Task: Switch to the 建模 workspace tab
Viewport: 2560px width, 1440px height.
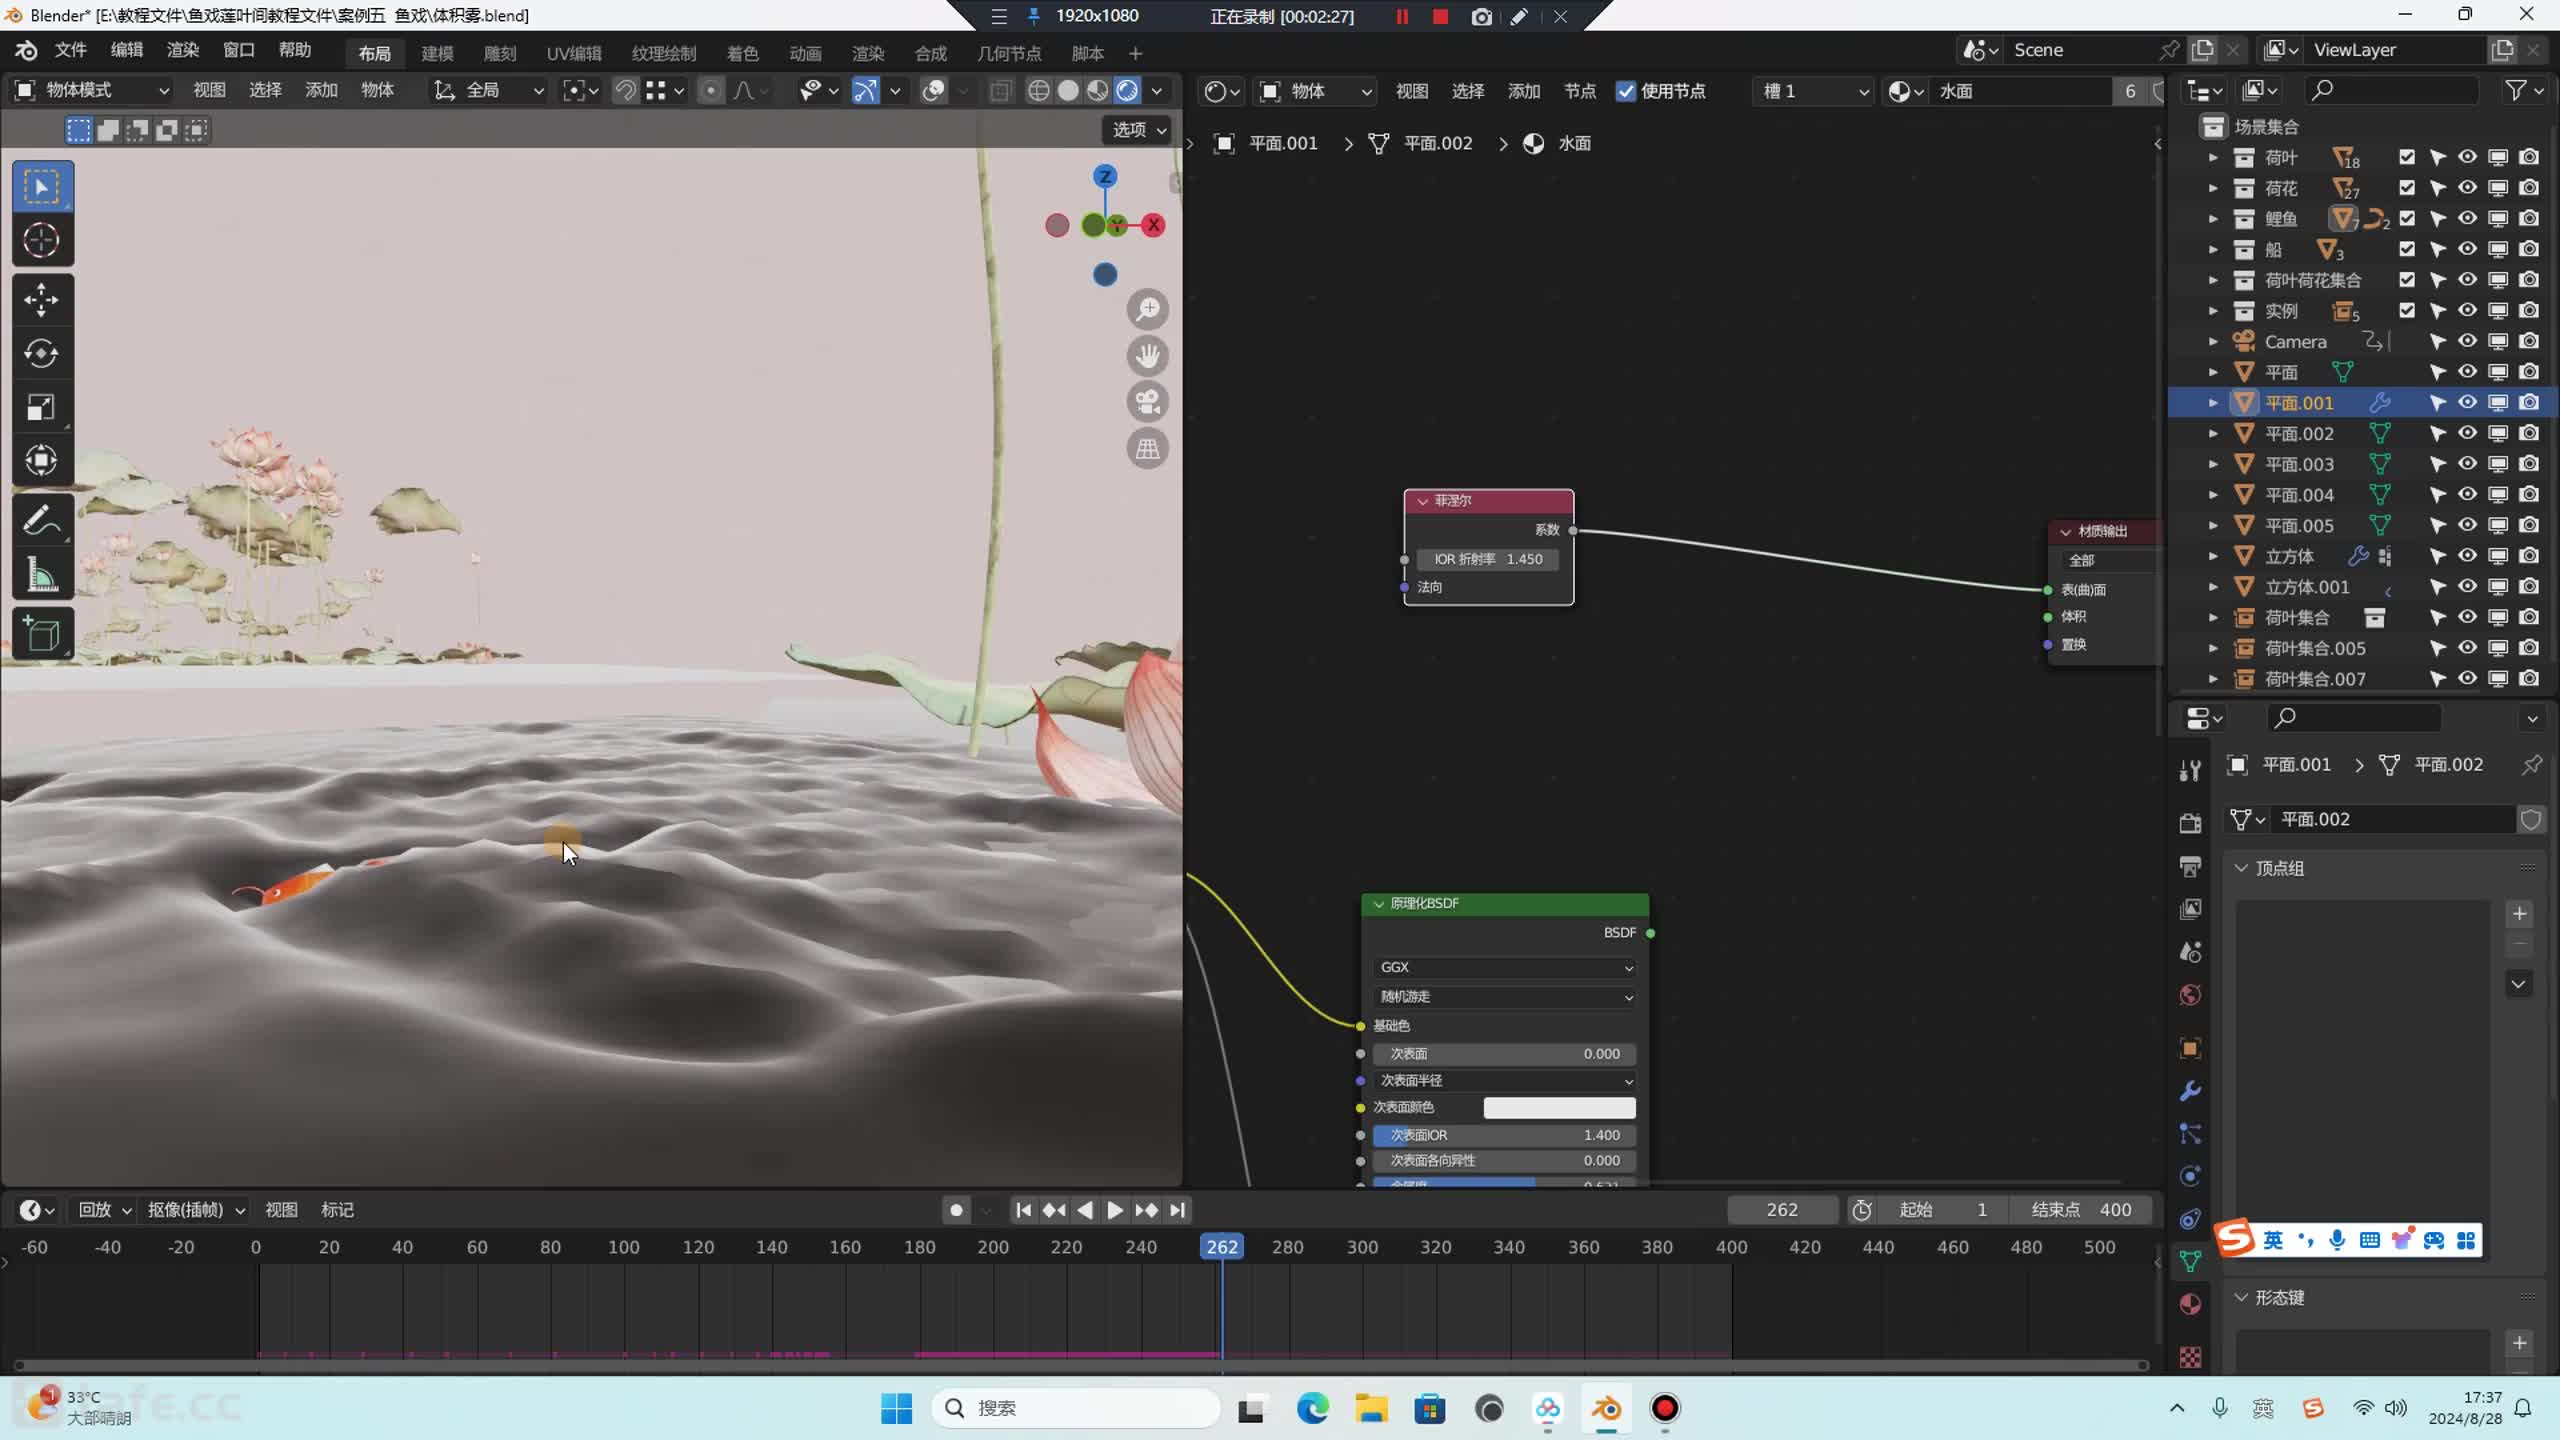Action: tap(437, 53)
